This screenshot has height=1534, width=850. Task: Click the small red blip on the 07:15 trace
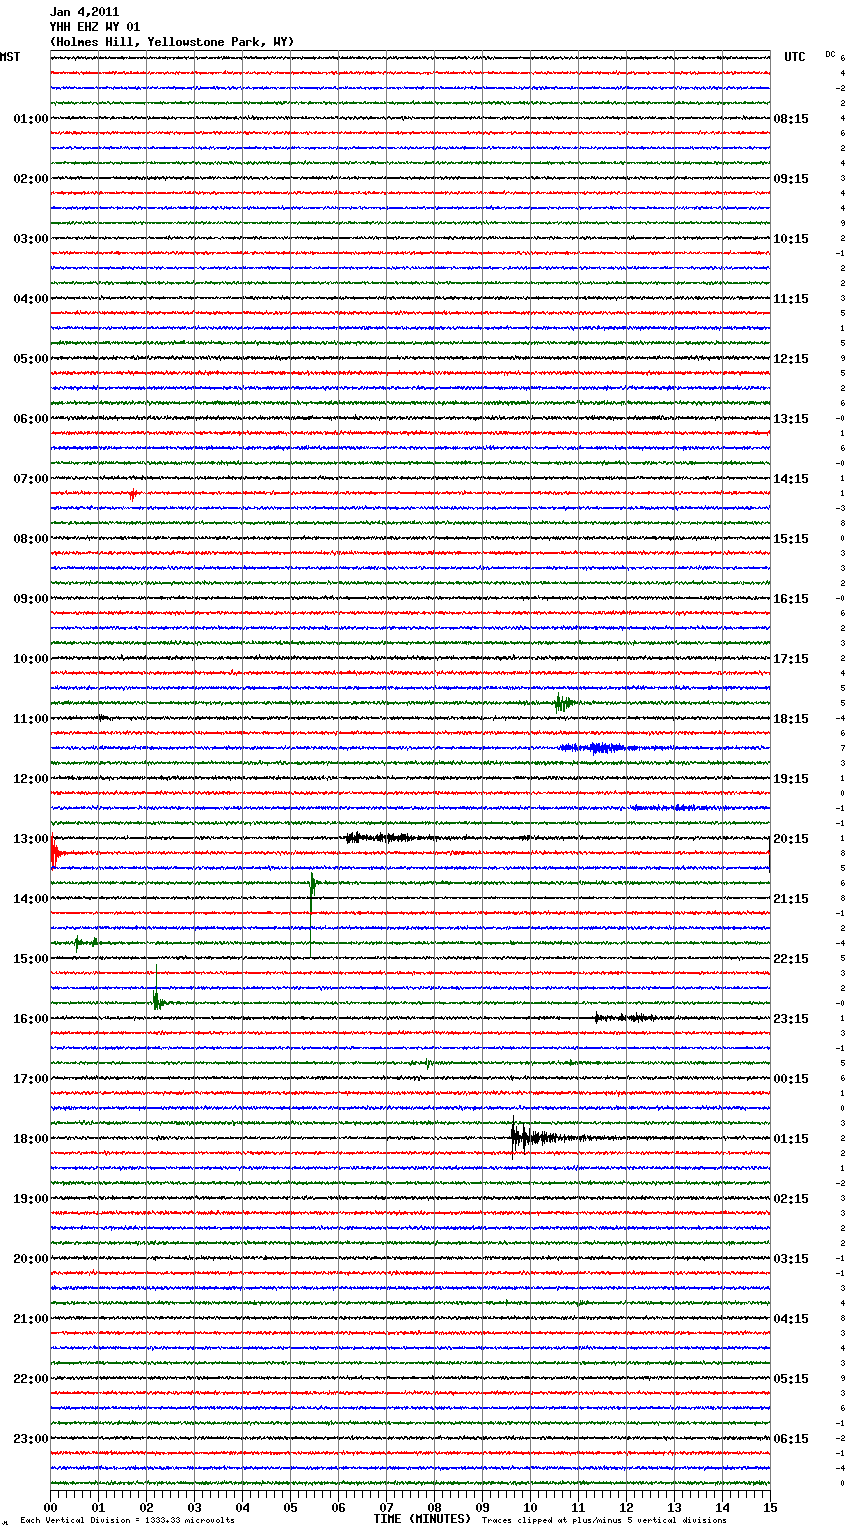pyautogui.click(x=132, y=494)
